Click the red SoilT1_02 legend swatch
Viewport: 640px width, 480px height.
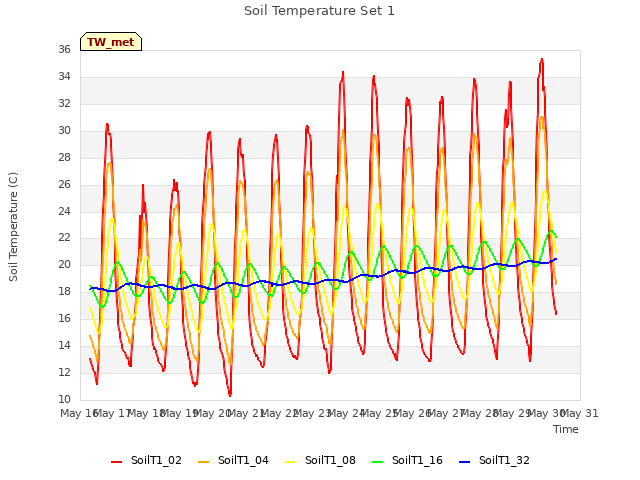[117, 462]
